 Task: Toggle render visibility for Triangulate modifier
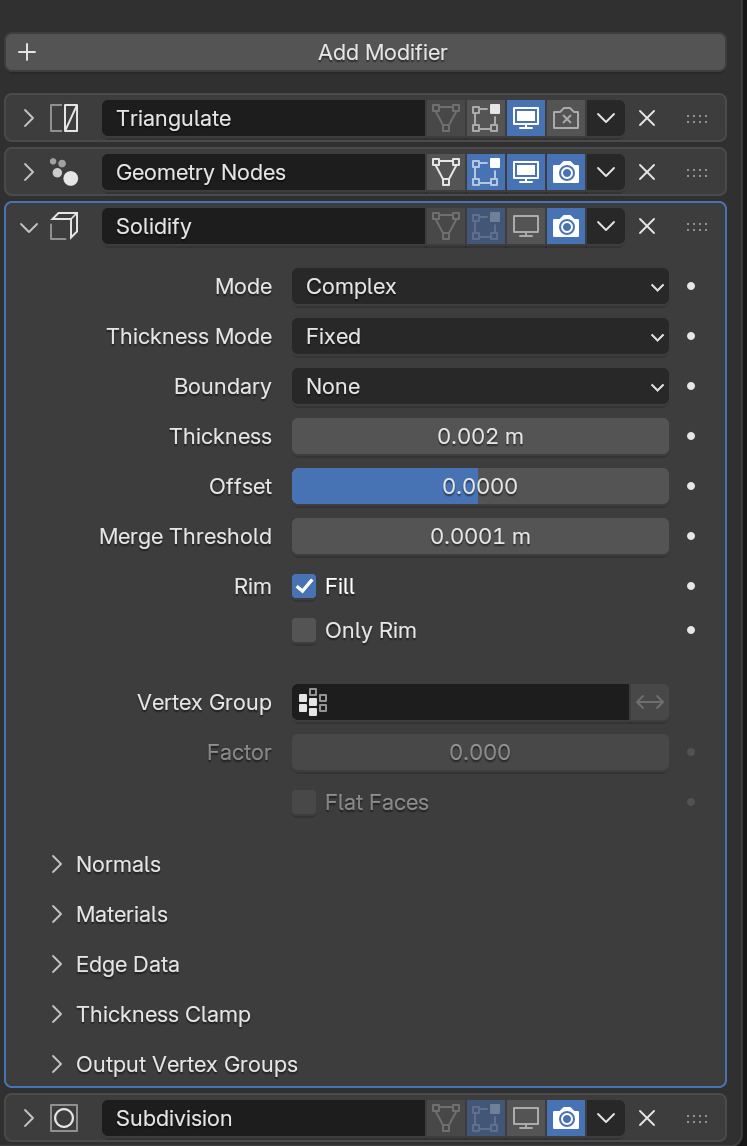coord(566,119)
